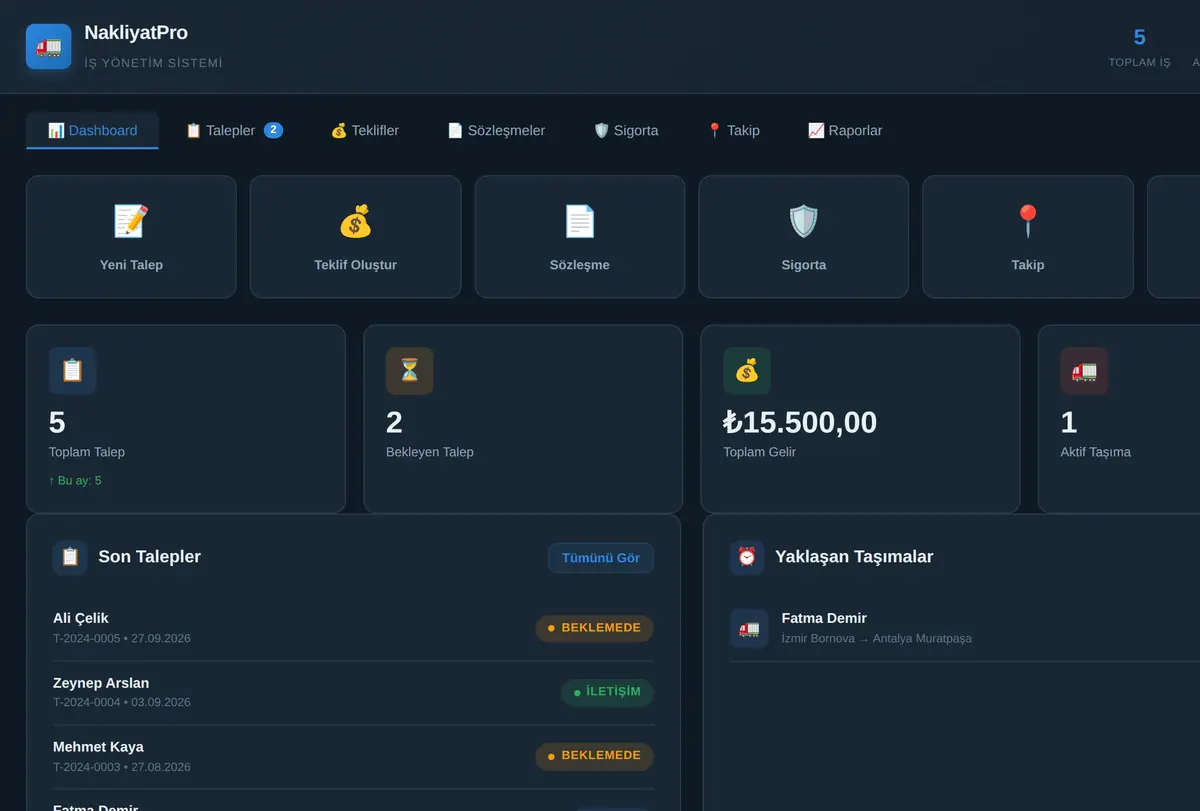Open the Teklifler tab

tap(365, 130)
